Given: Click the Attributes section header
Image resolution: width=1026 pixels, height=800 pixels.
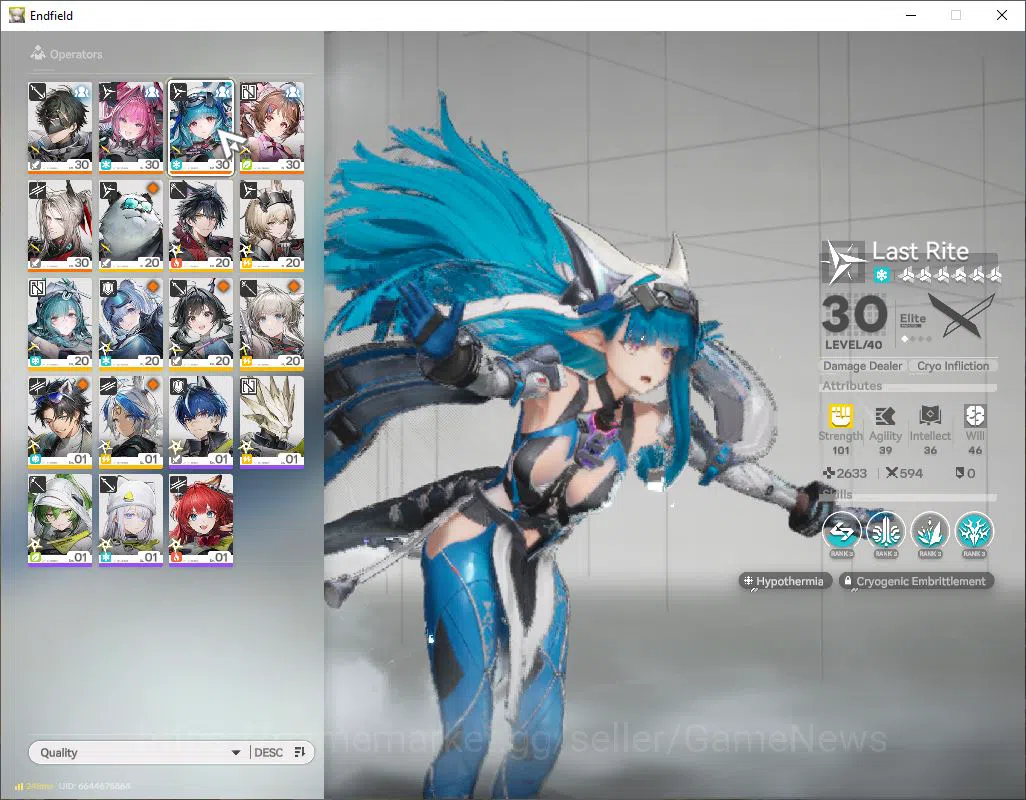Looking at the screenshot, I should 852,386.
